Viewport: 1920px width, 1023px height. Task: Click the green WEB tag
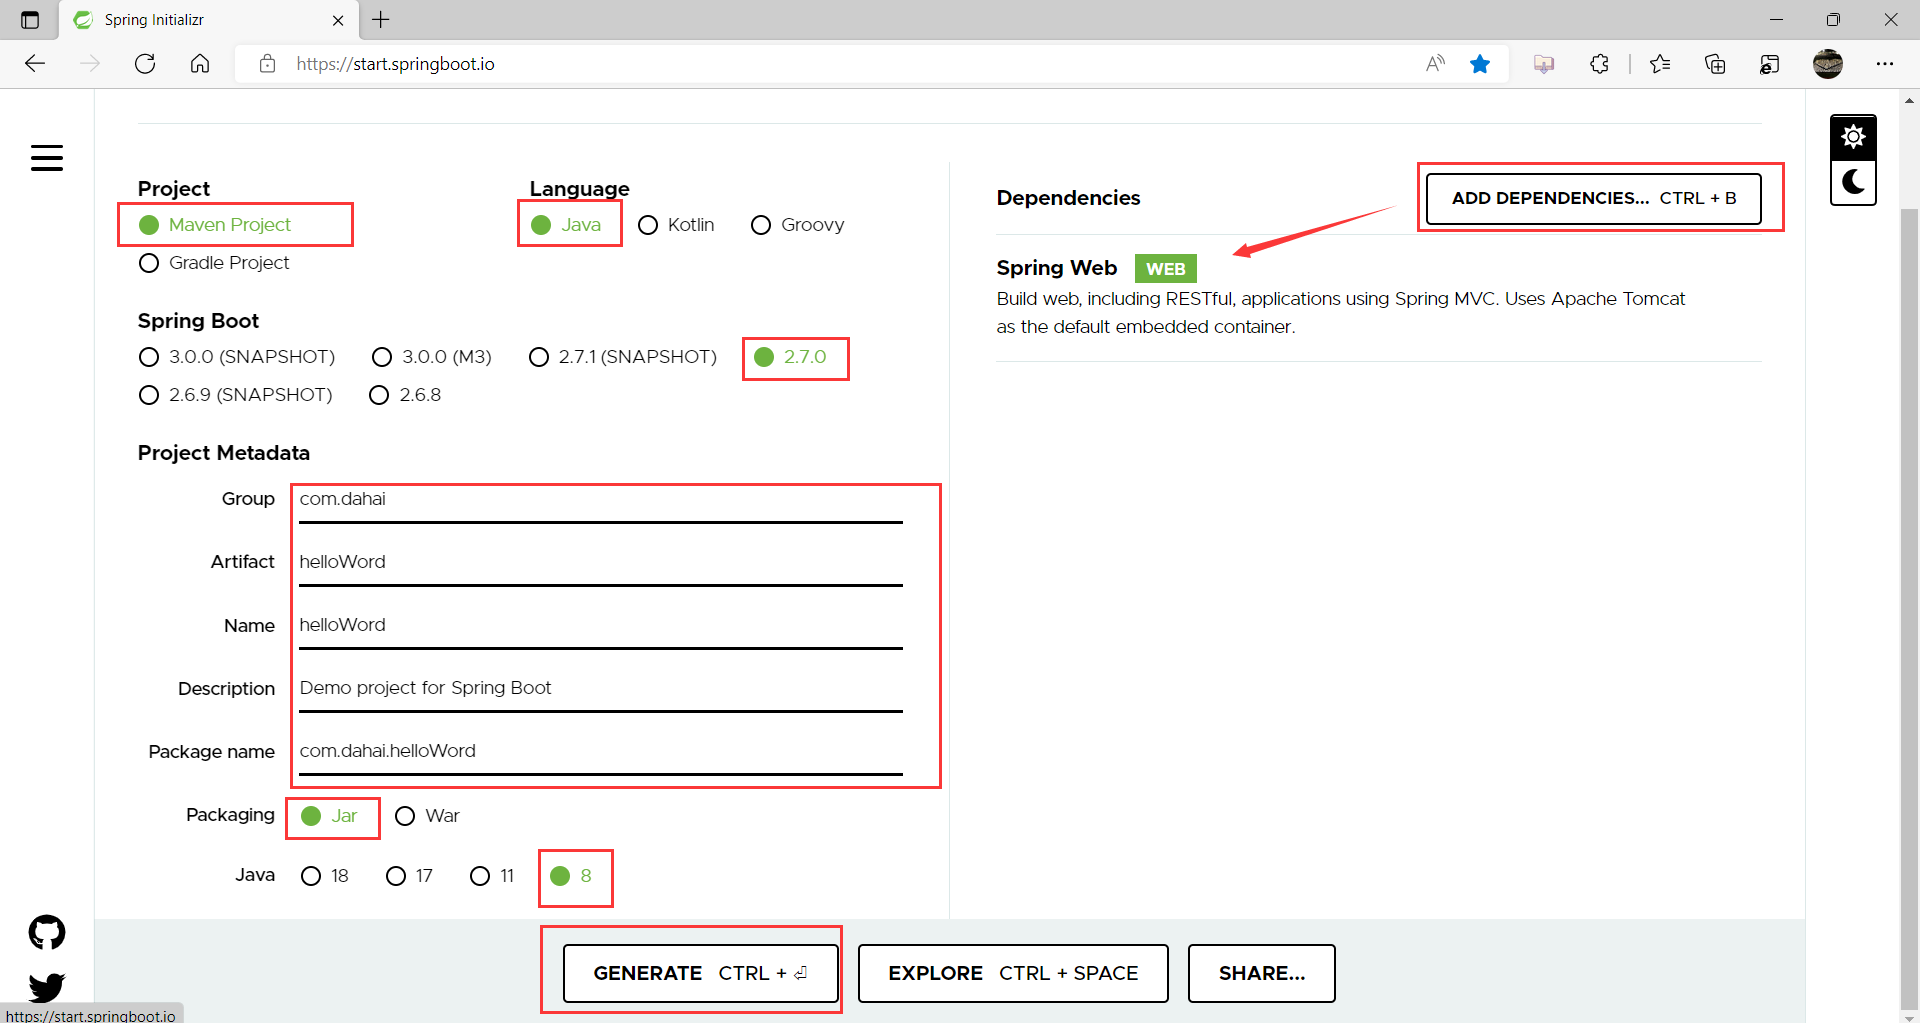(x=1166, y=268)
